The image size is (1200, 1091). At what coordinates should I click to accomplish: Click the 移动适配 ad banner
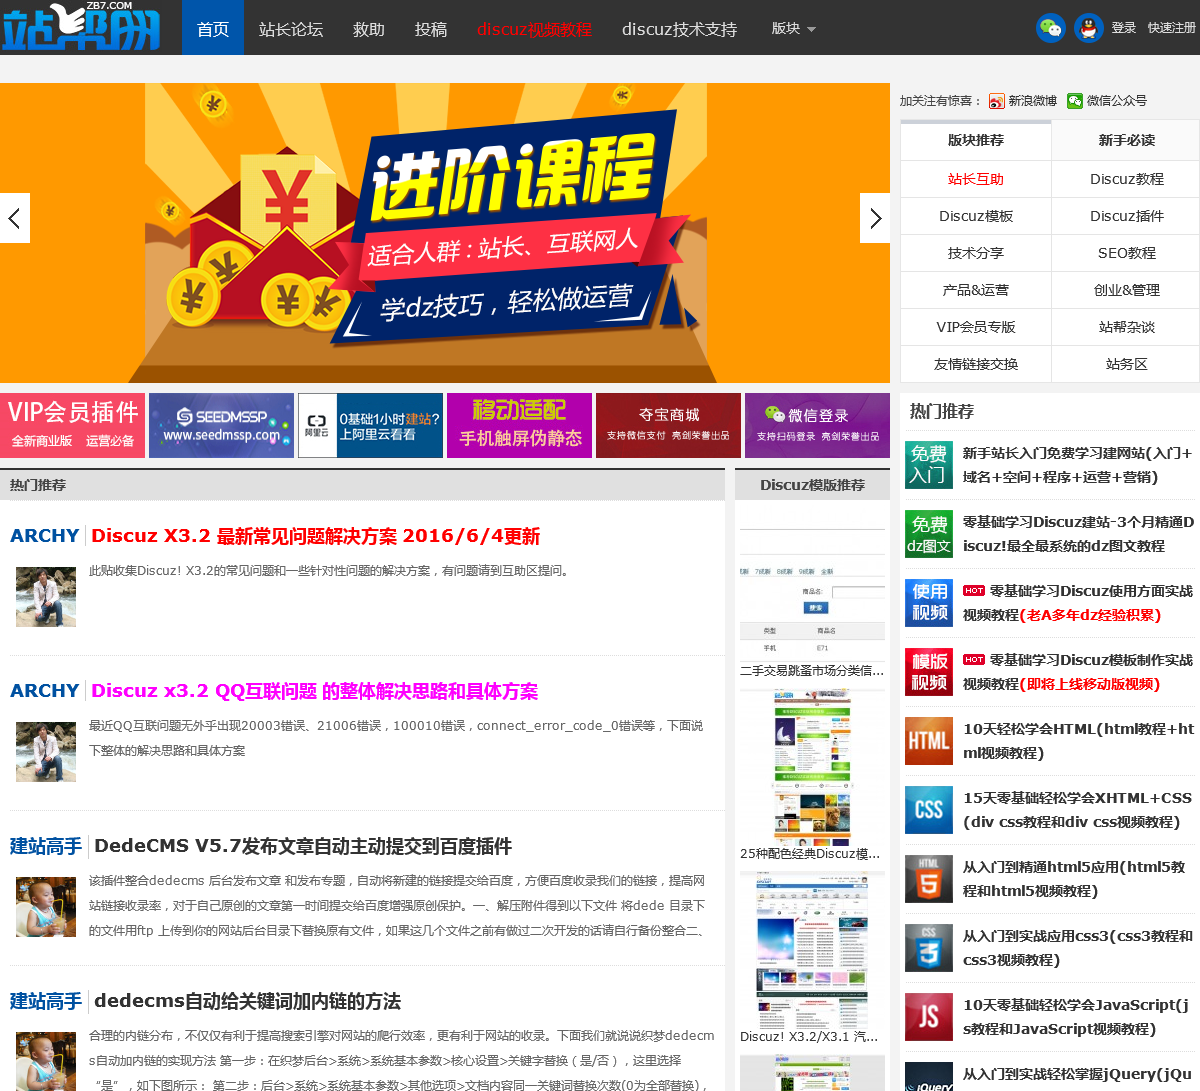coord(519,425)
